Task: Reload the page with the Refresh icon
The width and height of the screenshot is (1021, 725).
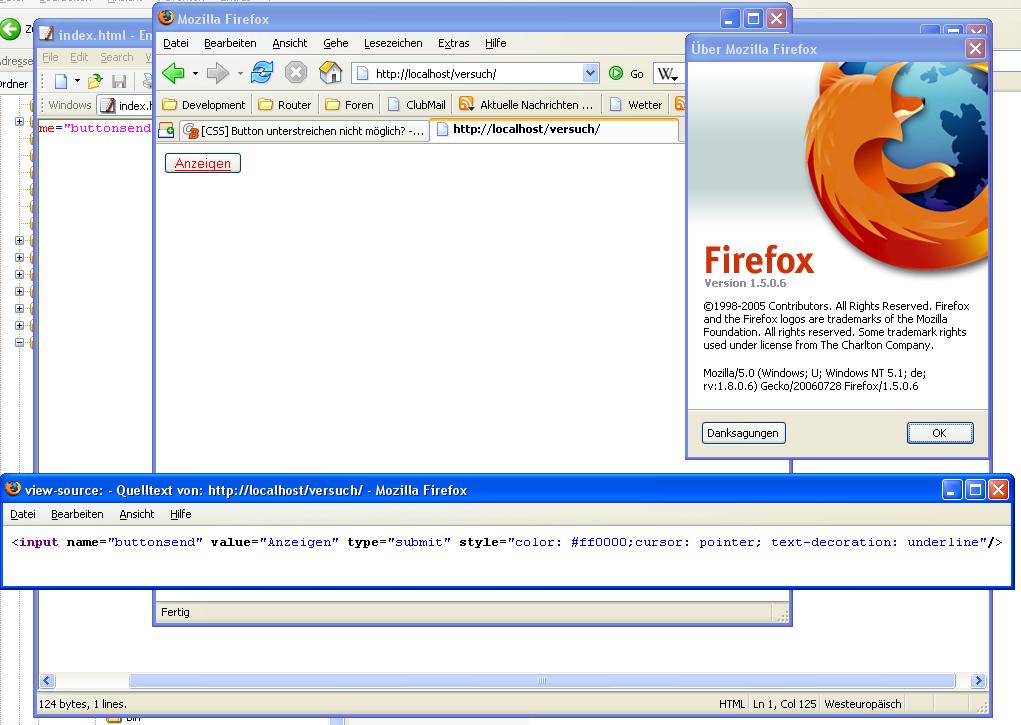Action: (262, 72)
